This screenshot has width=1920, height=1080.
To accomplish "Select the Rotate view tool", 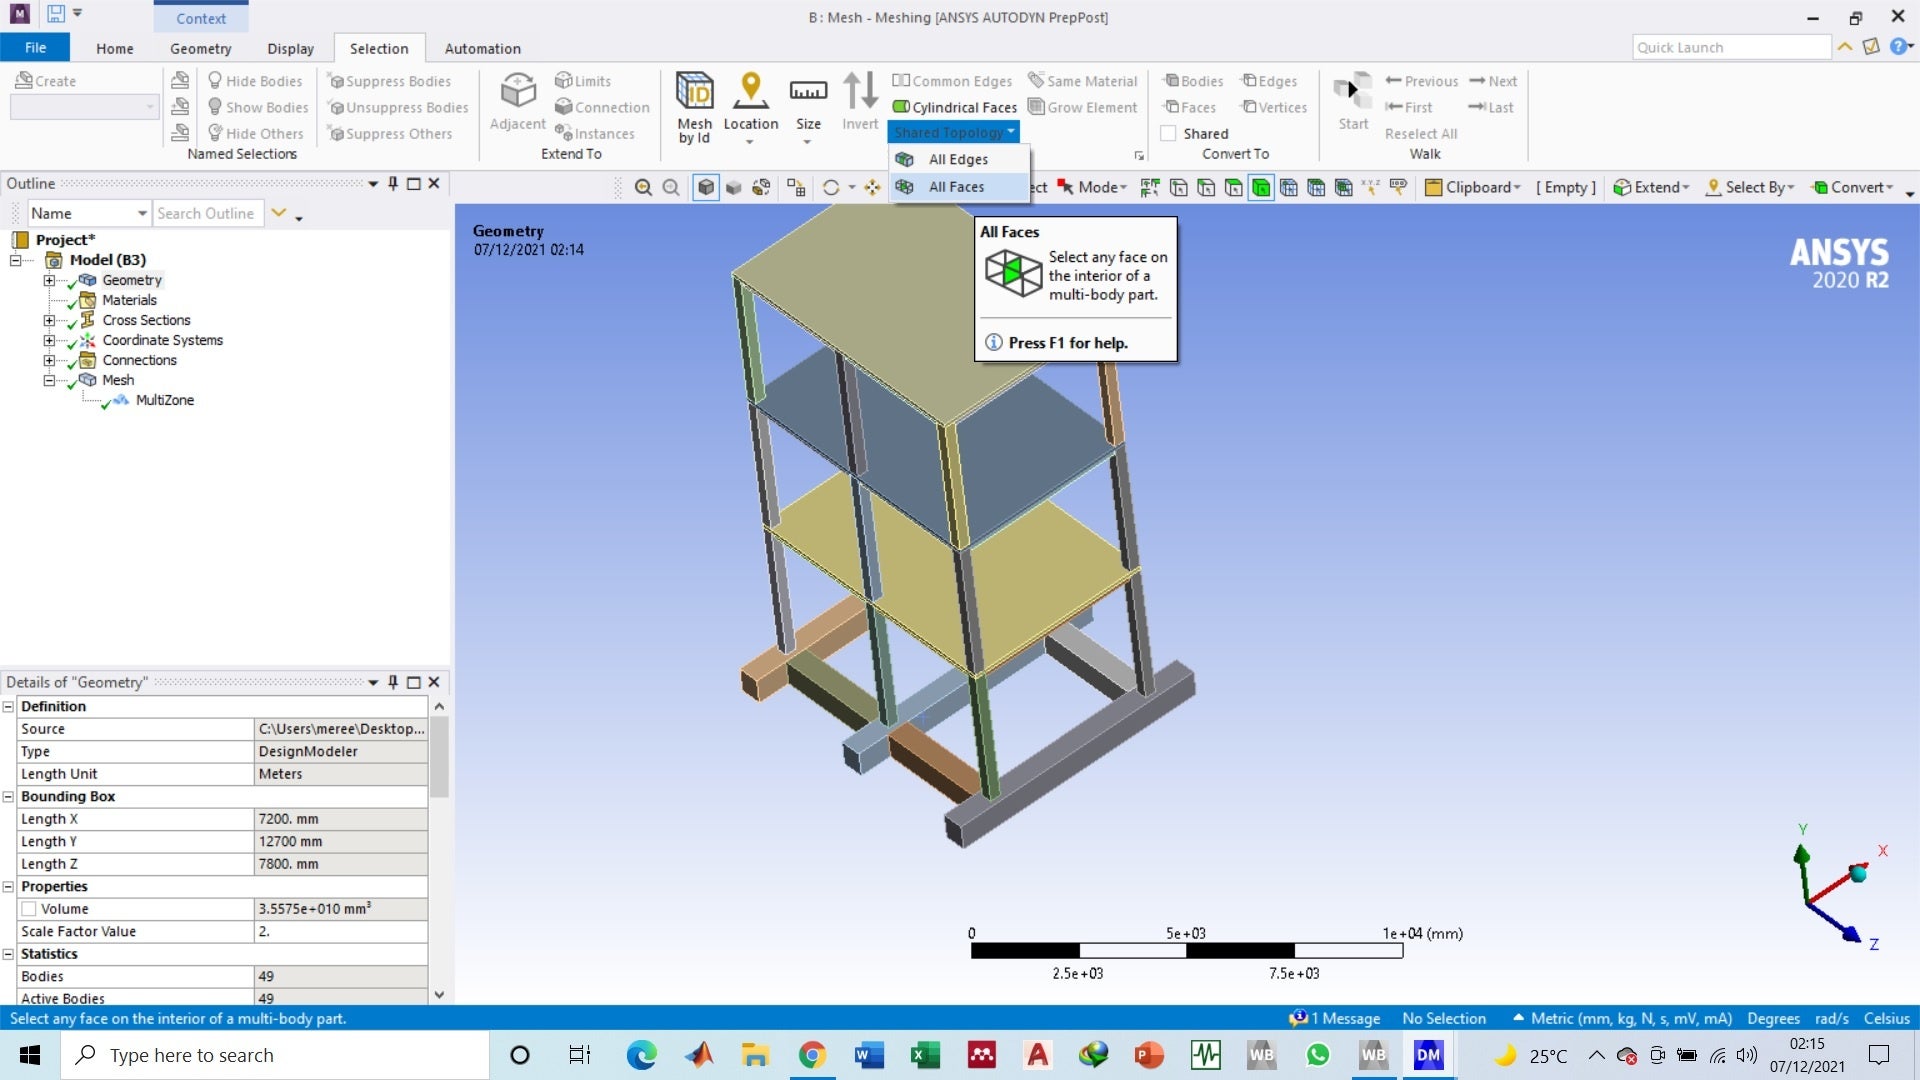I will tap(830, 188).
